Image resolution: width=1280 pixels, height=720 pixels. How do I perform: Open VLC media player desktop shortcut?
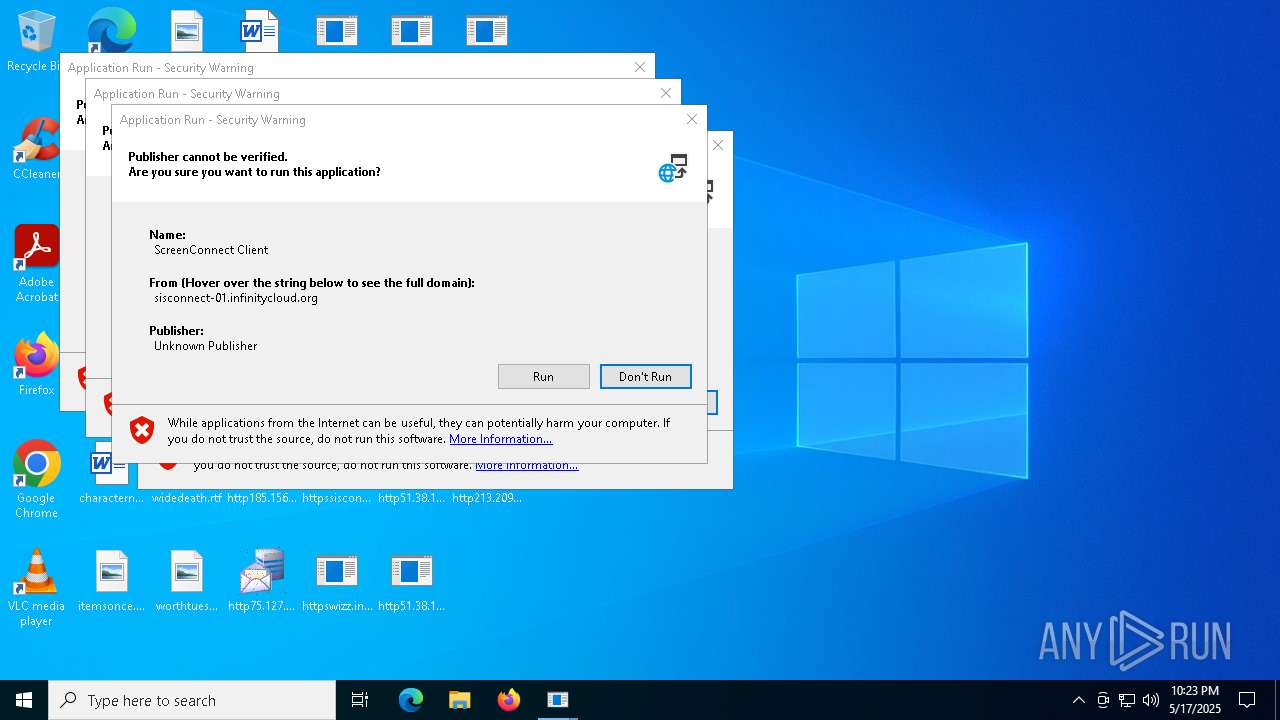pos(36,587)
